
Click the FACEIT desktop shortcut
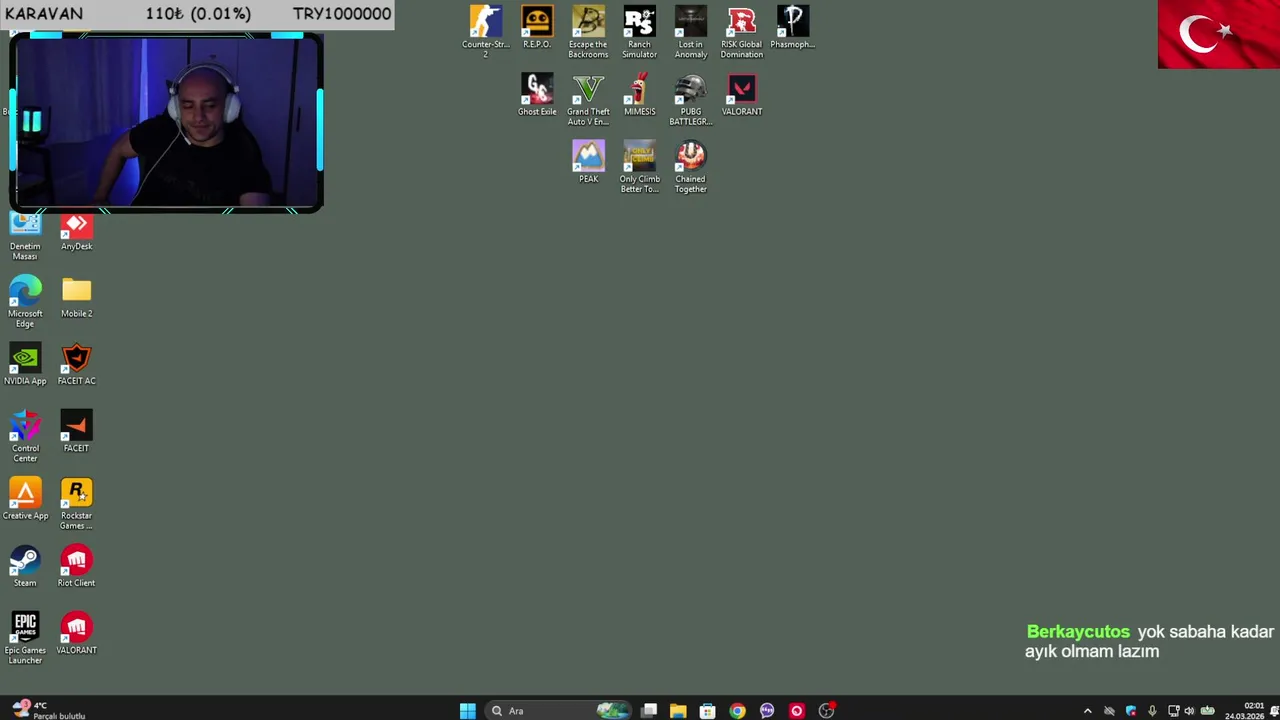click(x=76, y=430)
